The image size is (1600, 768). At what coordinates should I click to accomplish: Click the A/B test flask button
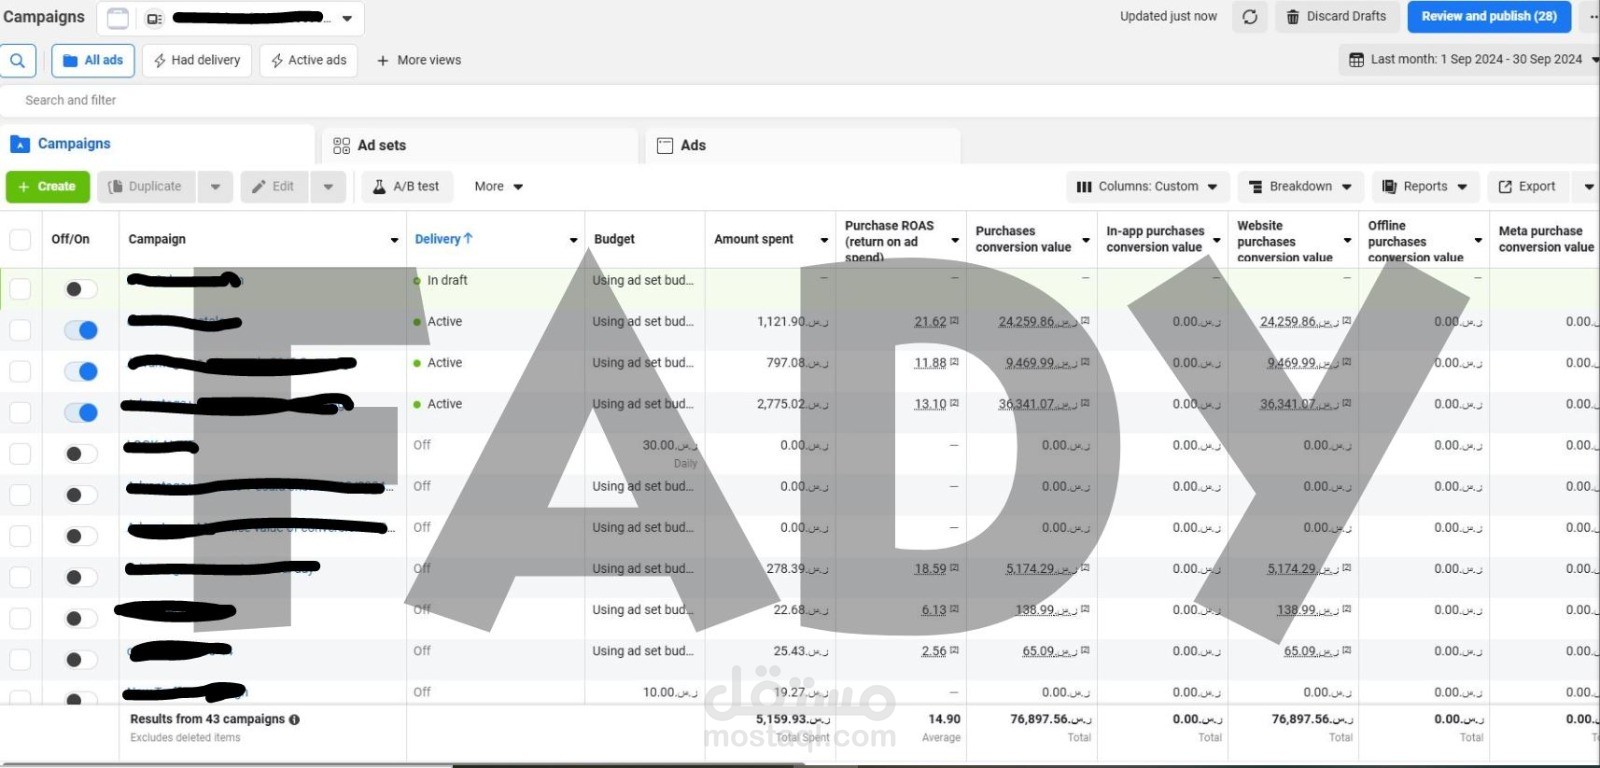click(406, 187)
